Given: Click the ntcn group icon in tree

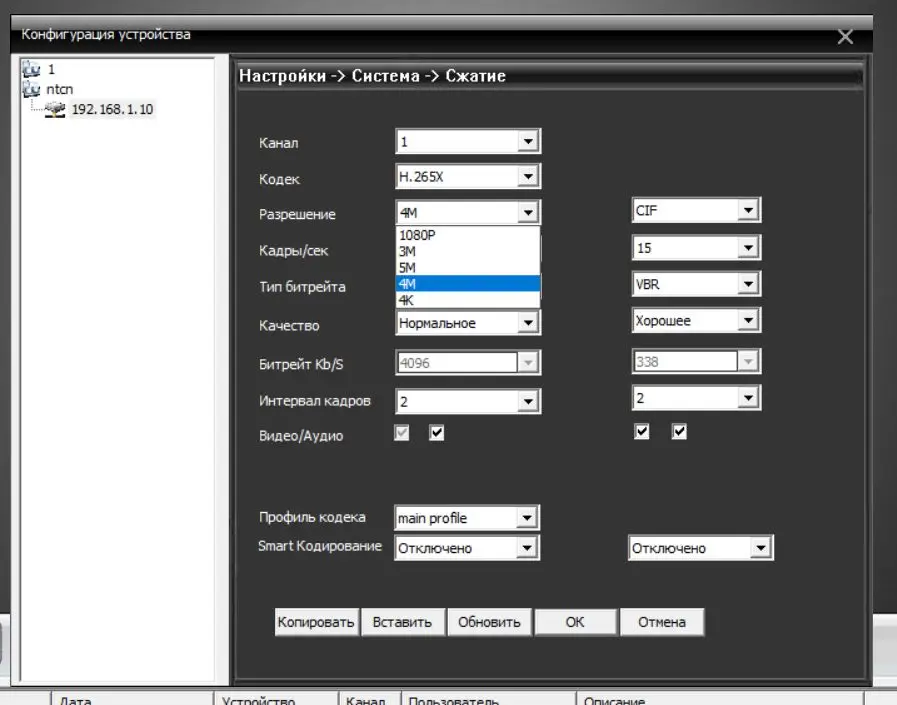Looking at the screenshot, I should 31,89.
